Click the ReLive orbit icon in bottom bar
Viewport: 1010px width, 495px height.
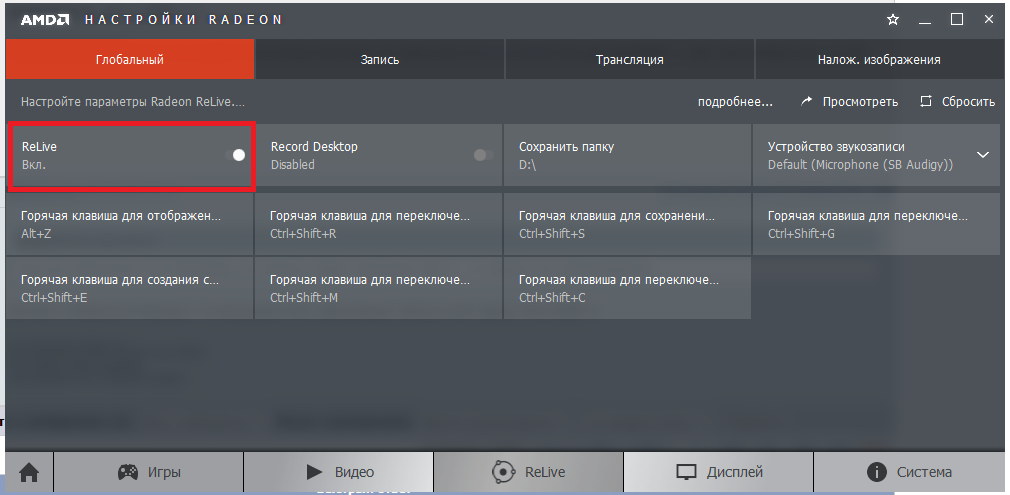[502, 472]
